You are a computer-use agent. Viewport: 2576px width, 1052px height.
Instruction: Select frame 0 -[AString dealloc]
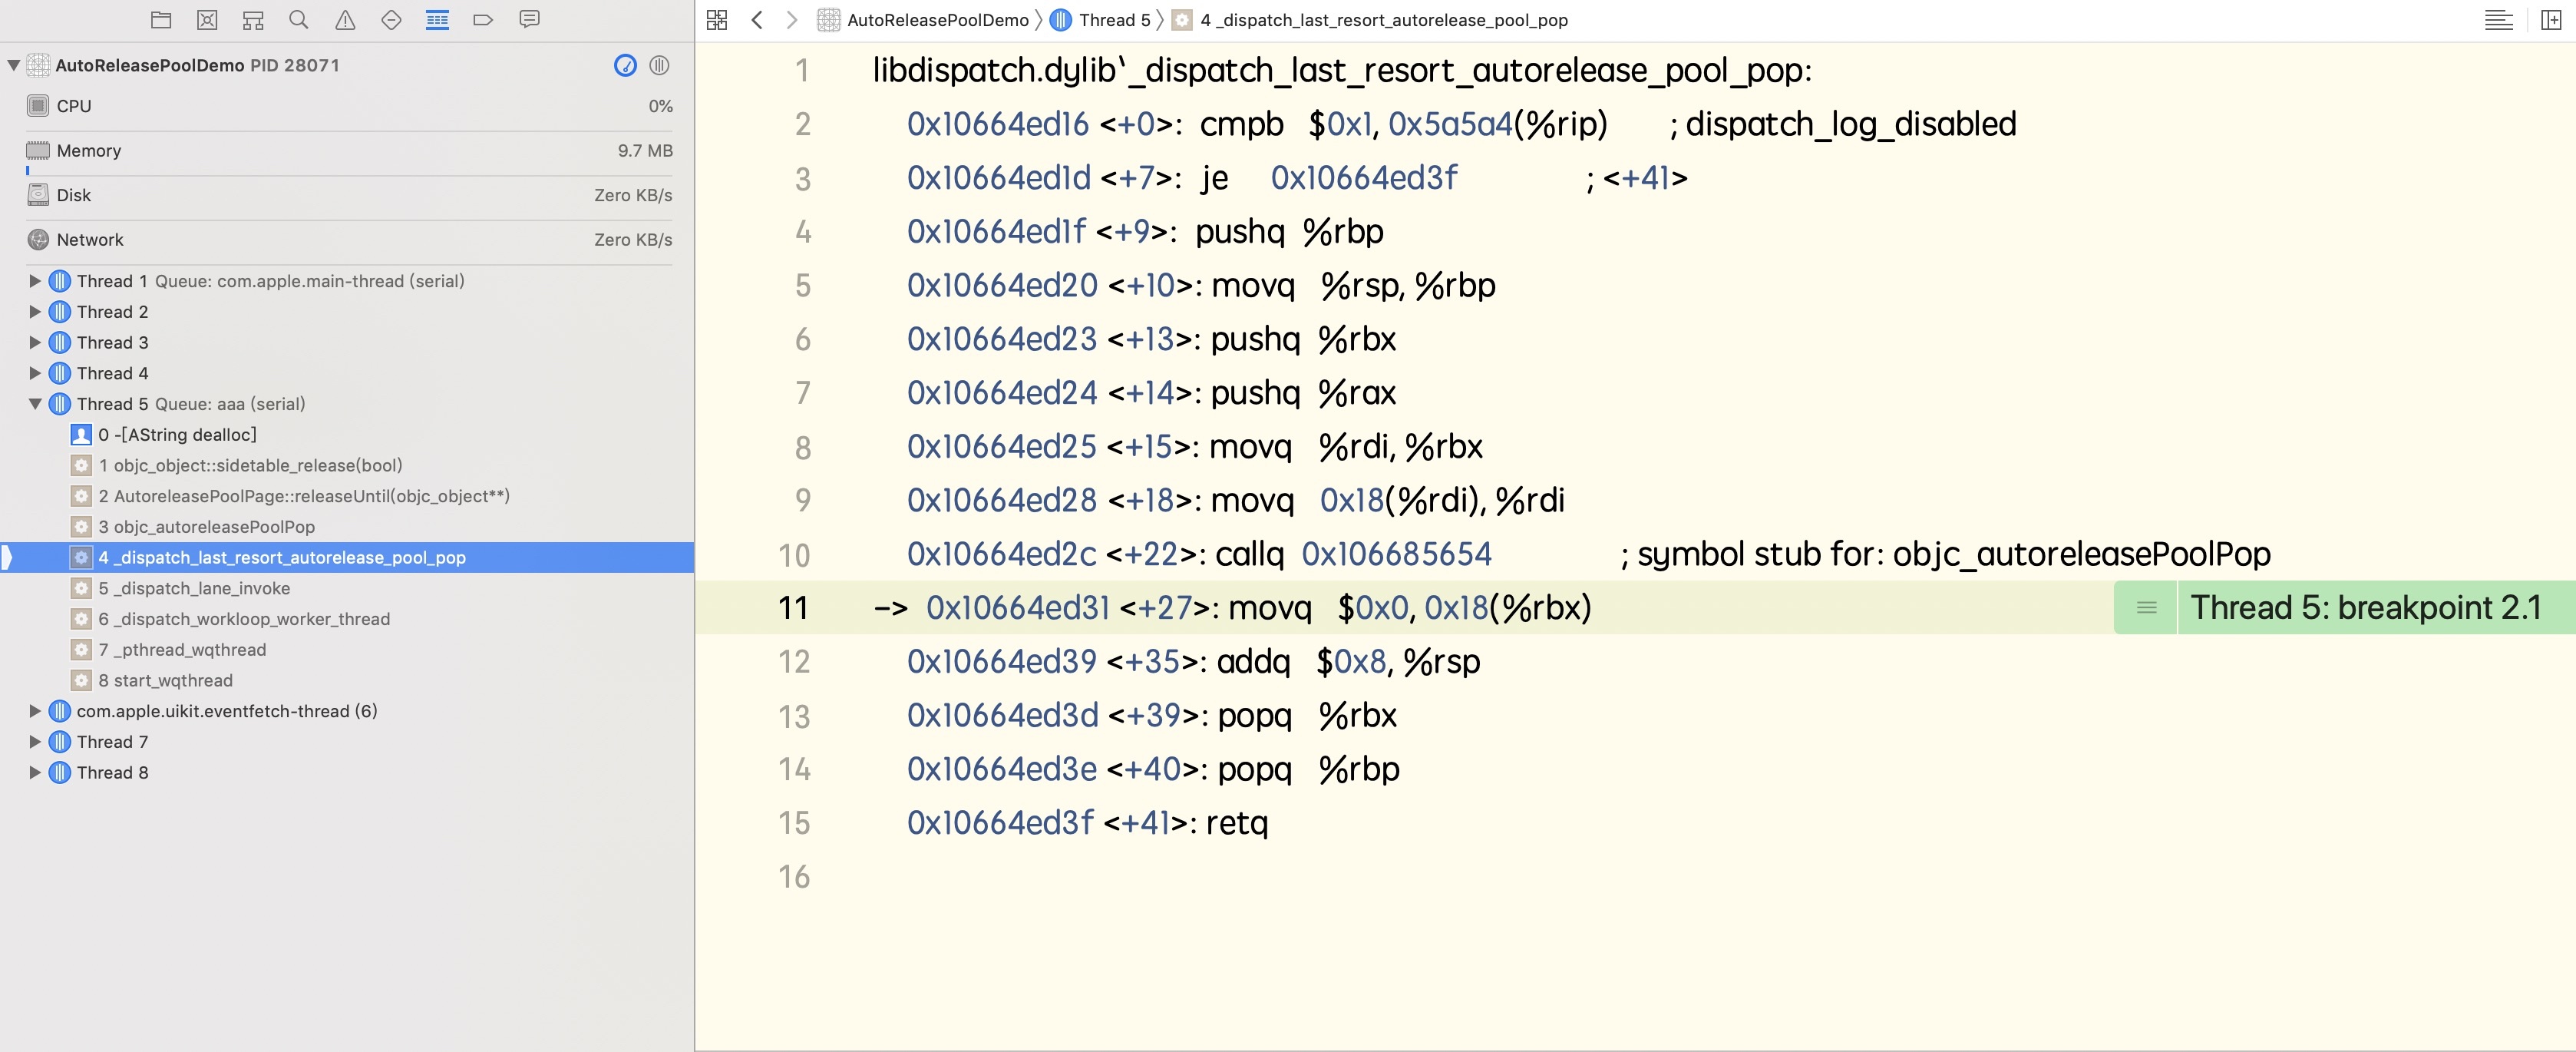click(x=177, y=434)
